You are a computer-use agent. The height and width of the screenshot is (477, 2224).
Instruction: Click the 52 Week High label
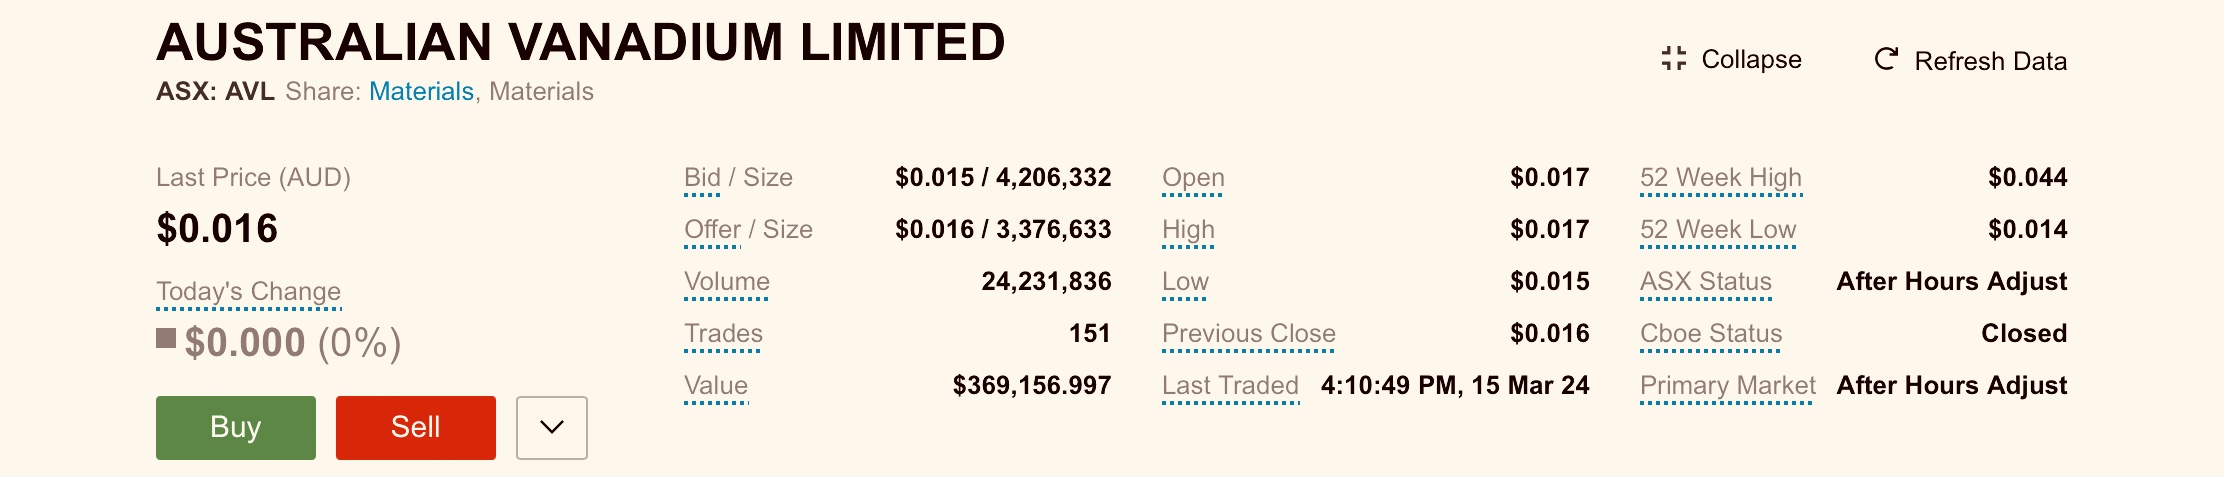tap(1721, 177)
